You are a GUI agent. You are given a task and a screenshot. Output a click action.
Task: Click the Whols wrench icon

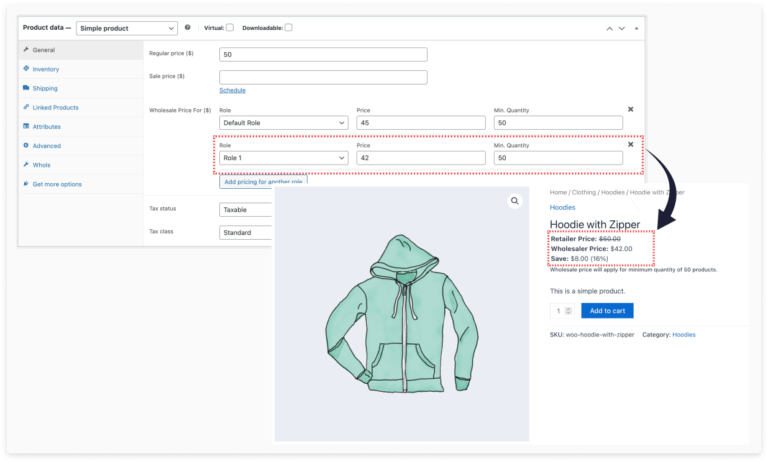pyautogui.click(x=26, y=164)
